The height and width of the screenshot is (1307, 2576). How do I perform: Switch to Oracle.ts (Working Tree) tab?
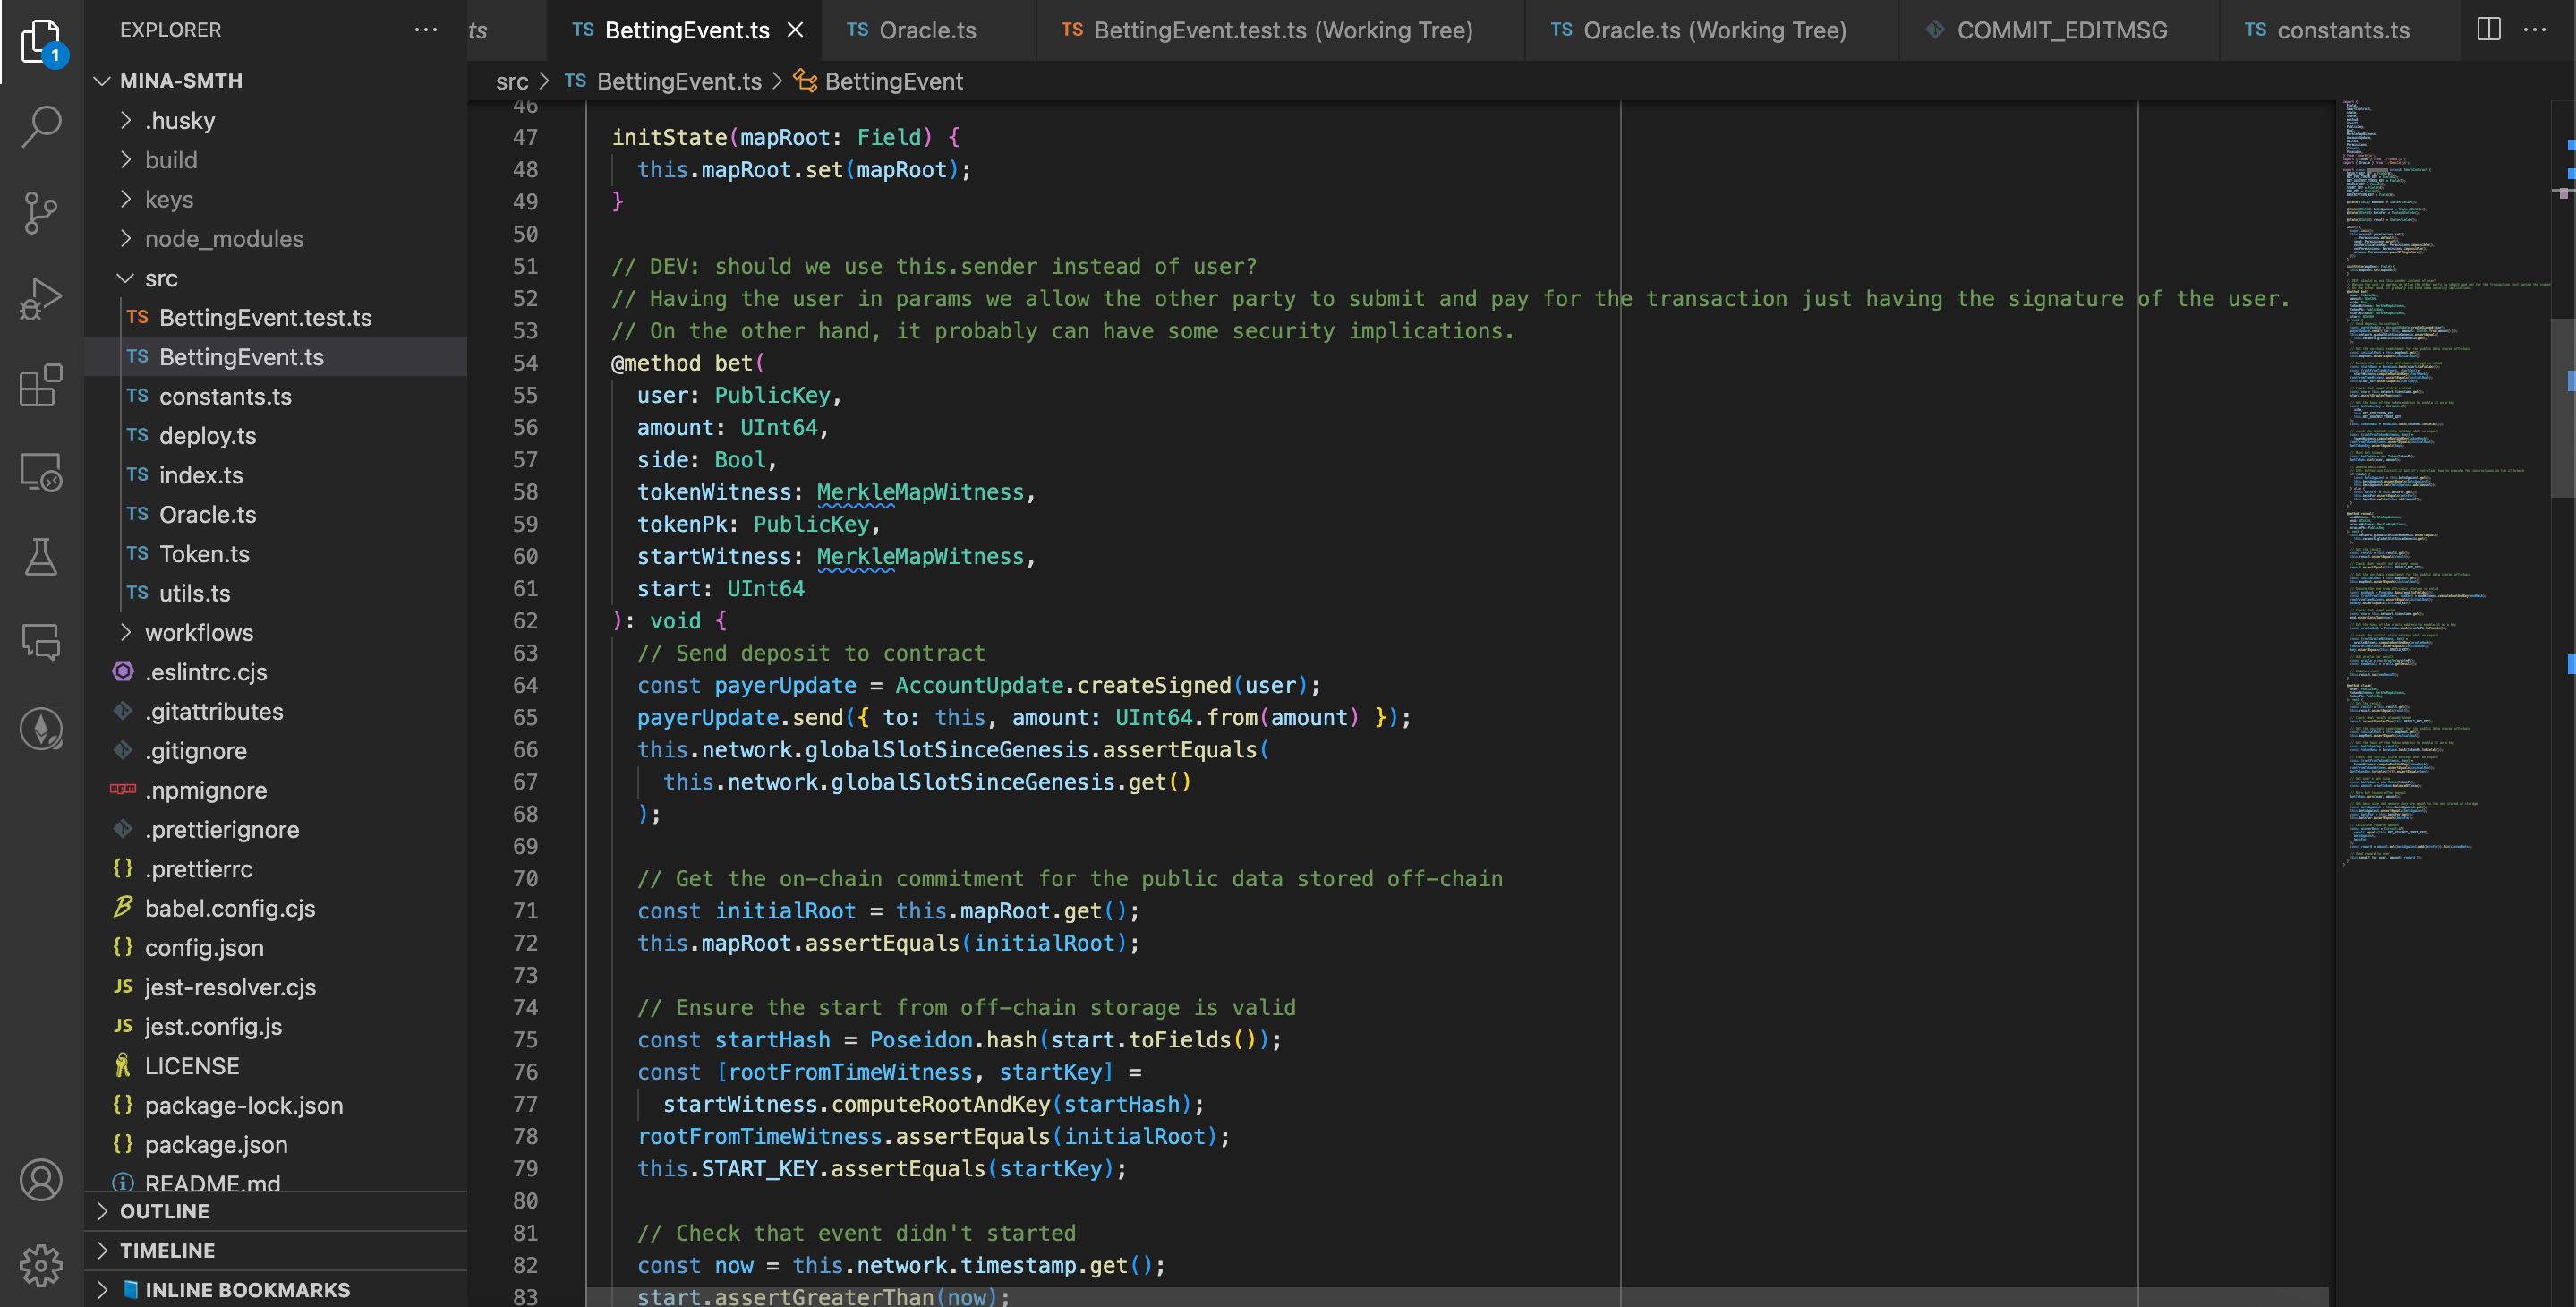(1712, 30)
